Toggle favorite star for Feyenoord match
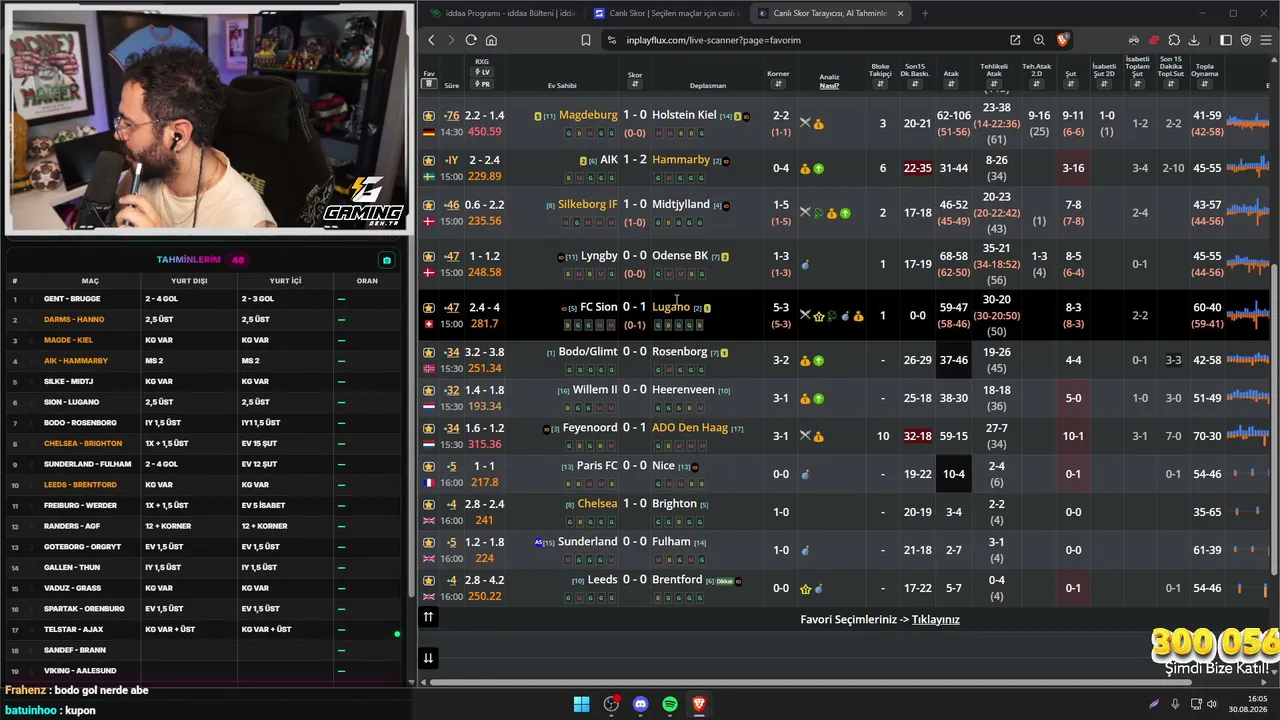The height and width of the screenshot is (720, 1280). 429,429
